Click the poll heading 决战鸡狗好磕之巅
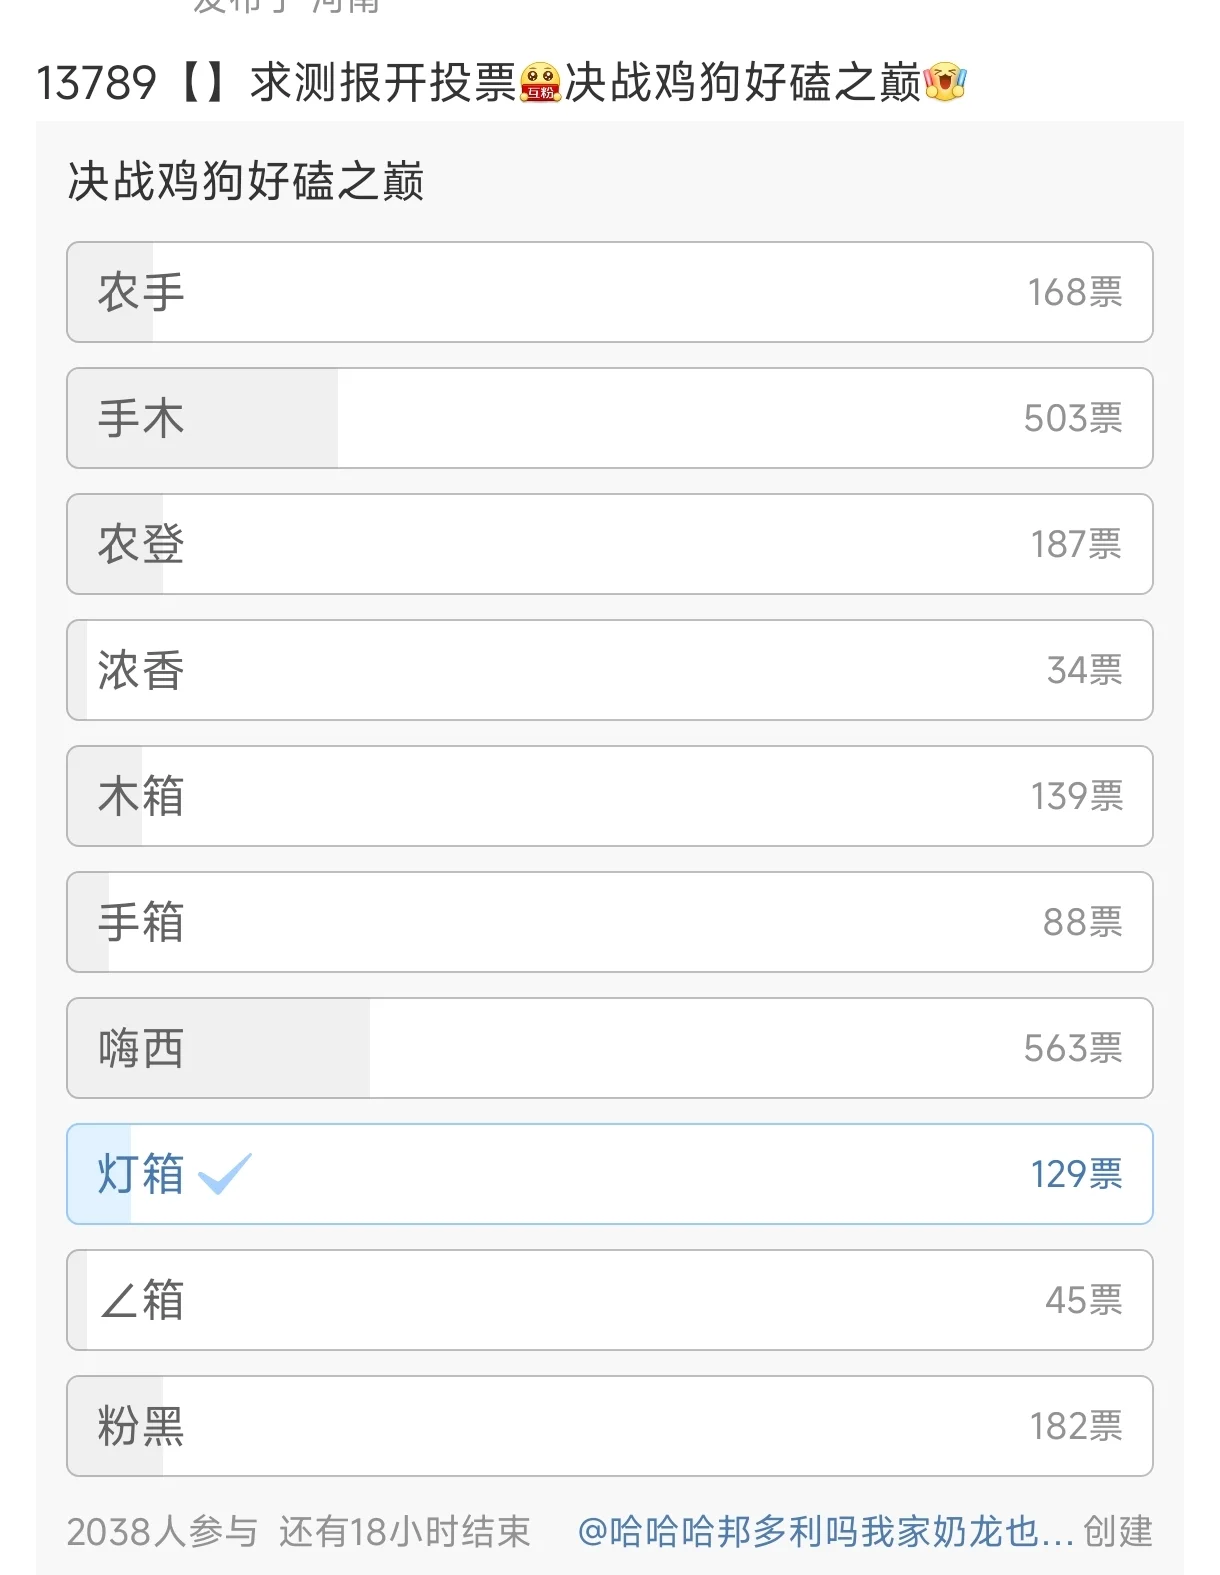This screenshot has width=1220, height=1575. [246, 182]
